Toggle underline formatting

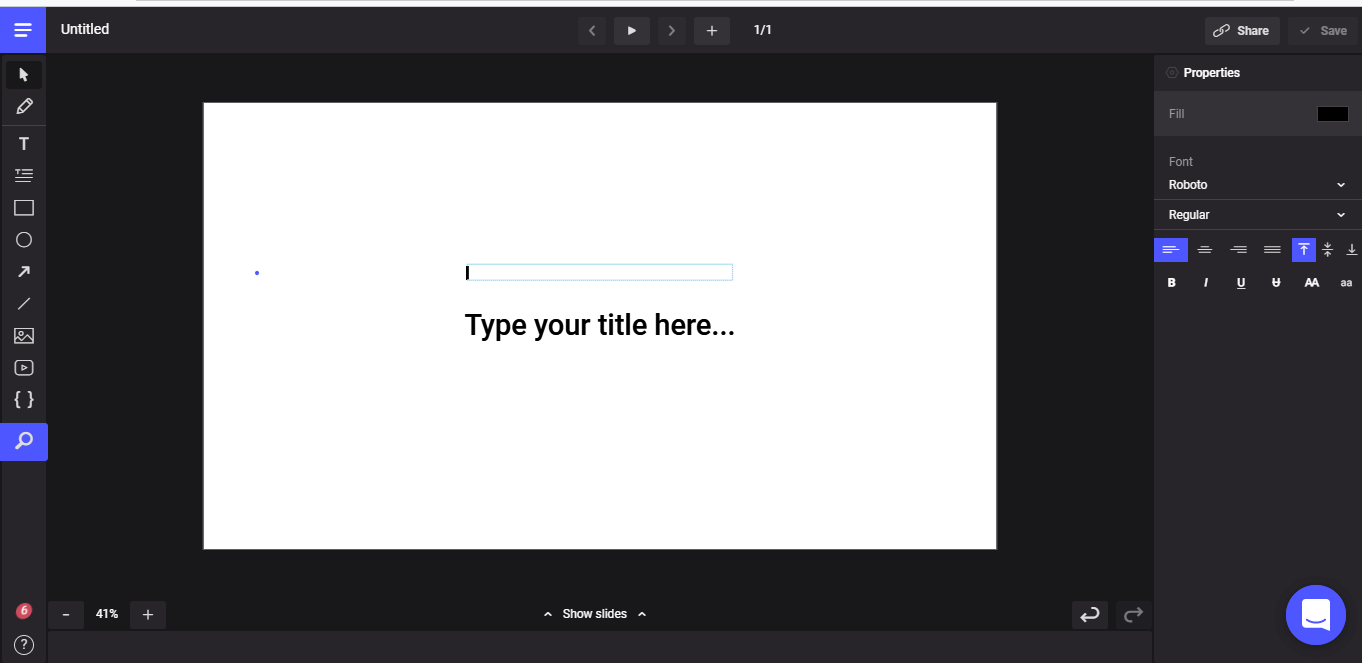(1241, 283)
